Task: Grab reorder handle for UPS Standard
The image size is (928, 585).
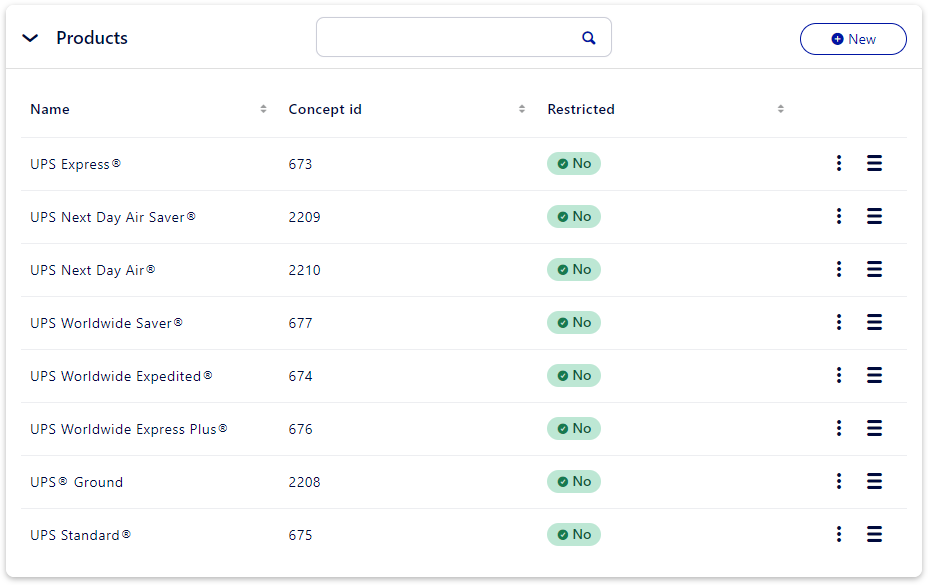Action: pos(874,534)
